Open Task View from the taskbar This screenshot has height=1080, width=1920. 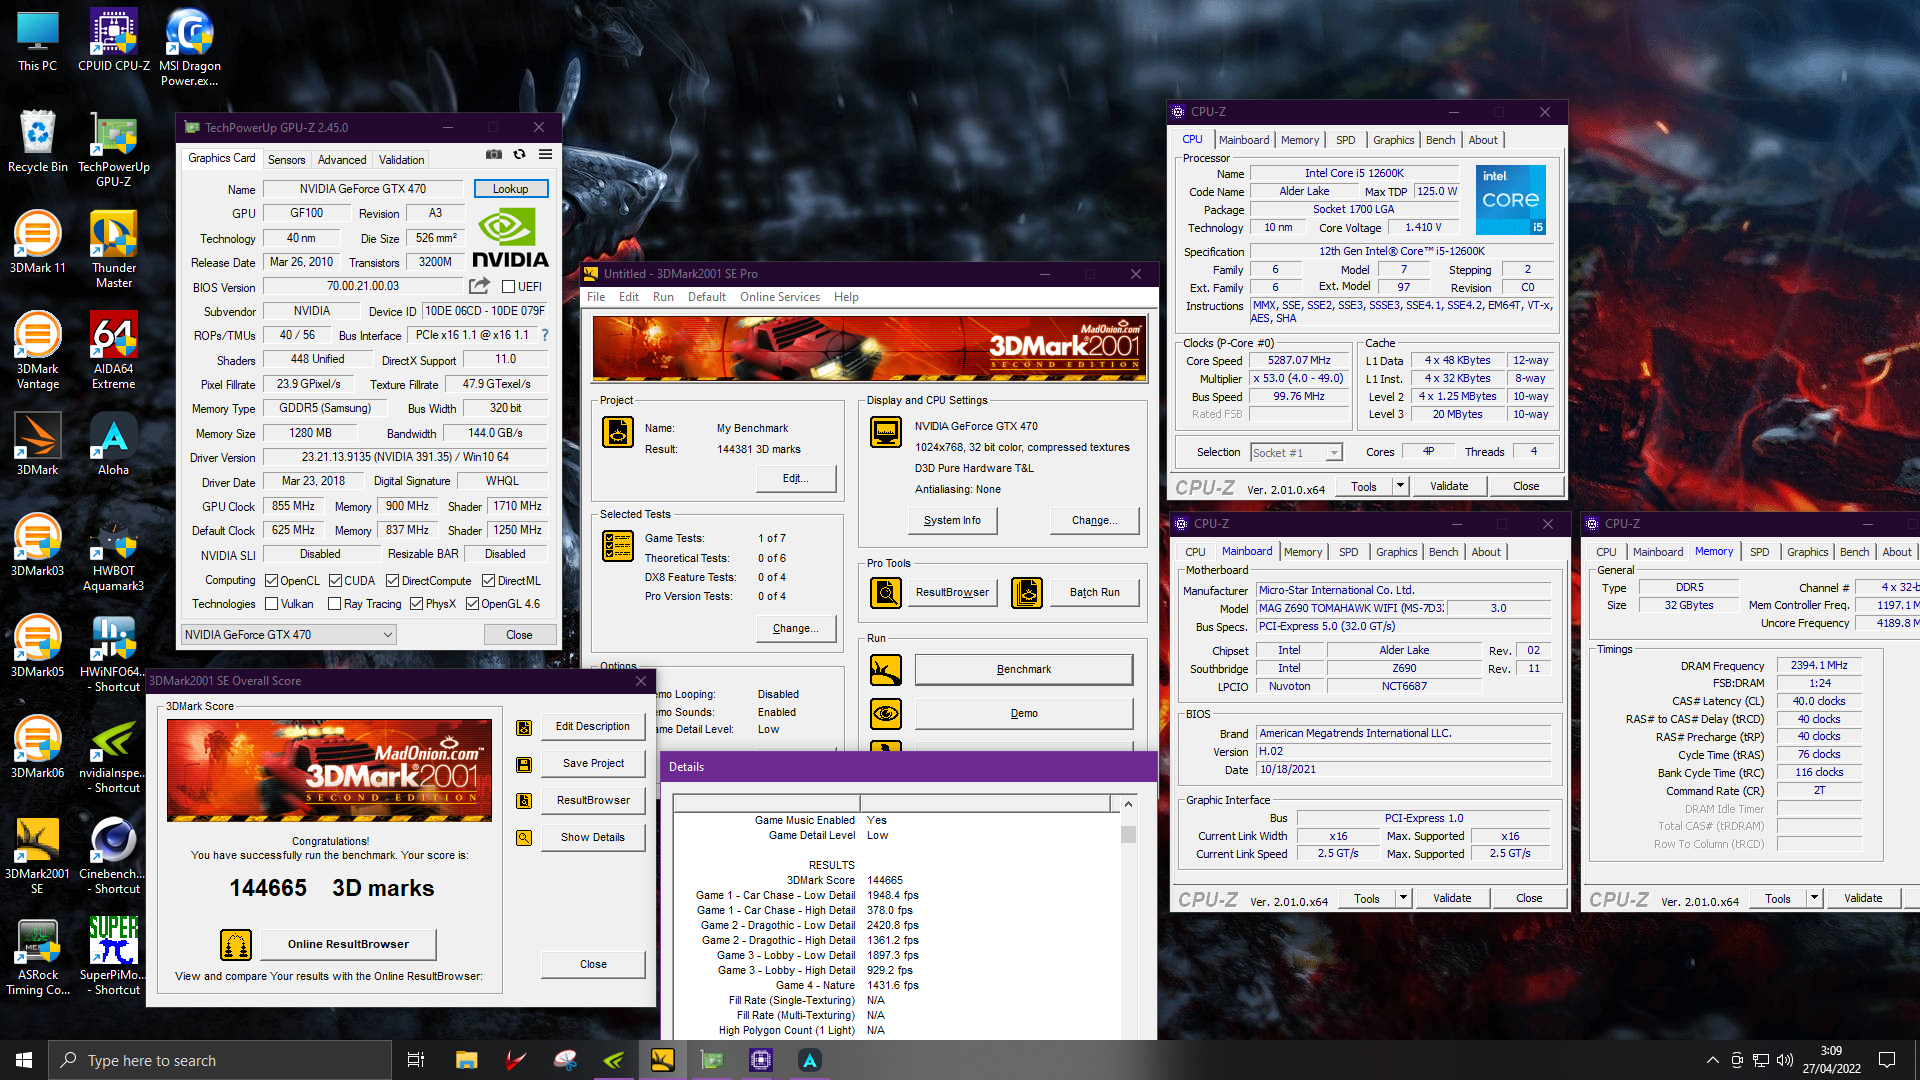click(416, 1060)
